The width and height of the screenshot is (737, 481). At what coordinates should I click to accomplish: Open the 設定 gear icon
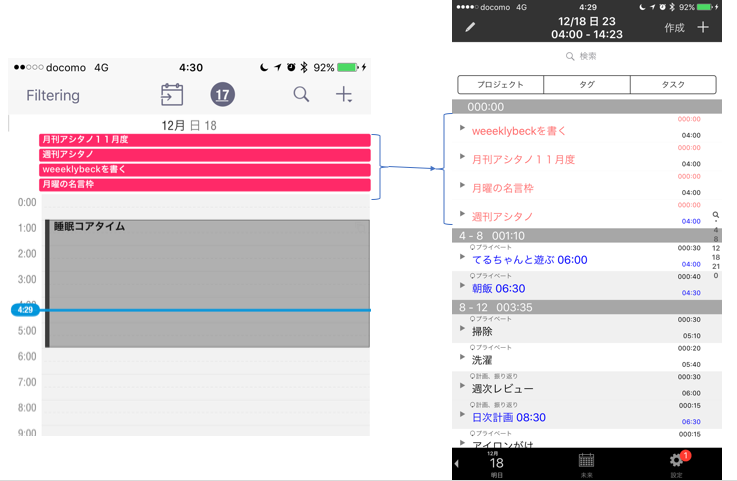[677, 460]
